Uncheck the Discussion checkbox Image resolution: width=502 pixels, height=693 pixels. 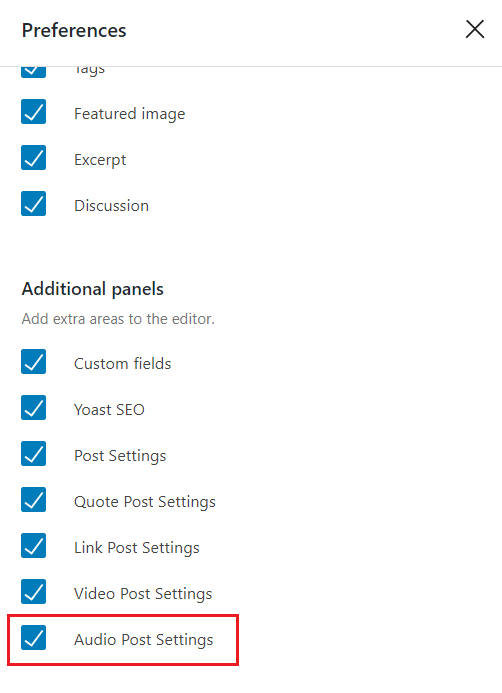tap(34, 204)
